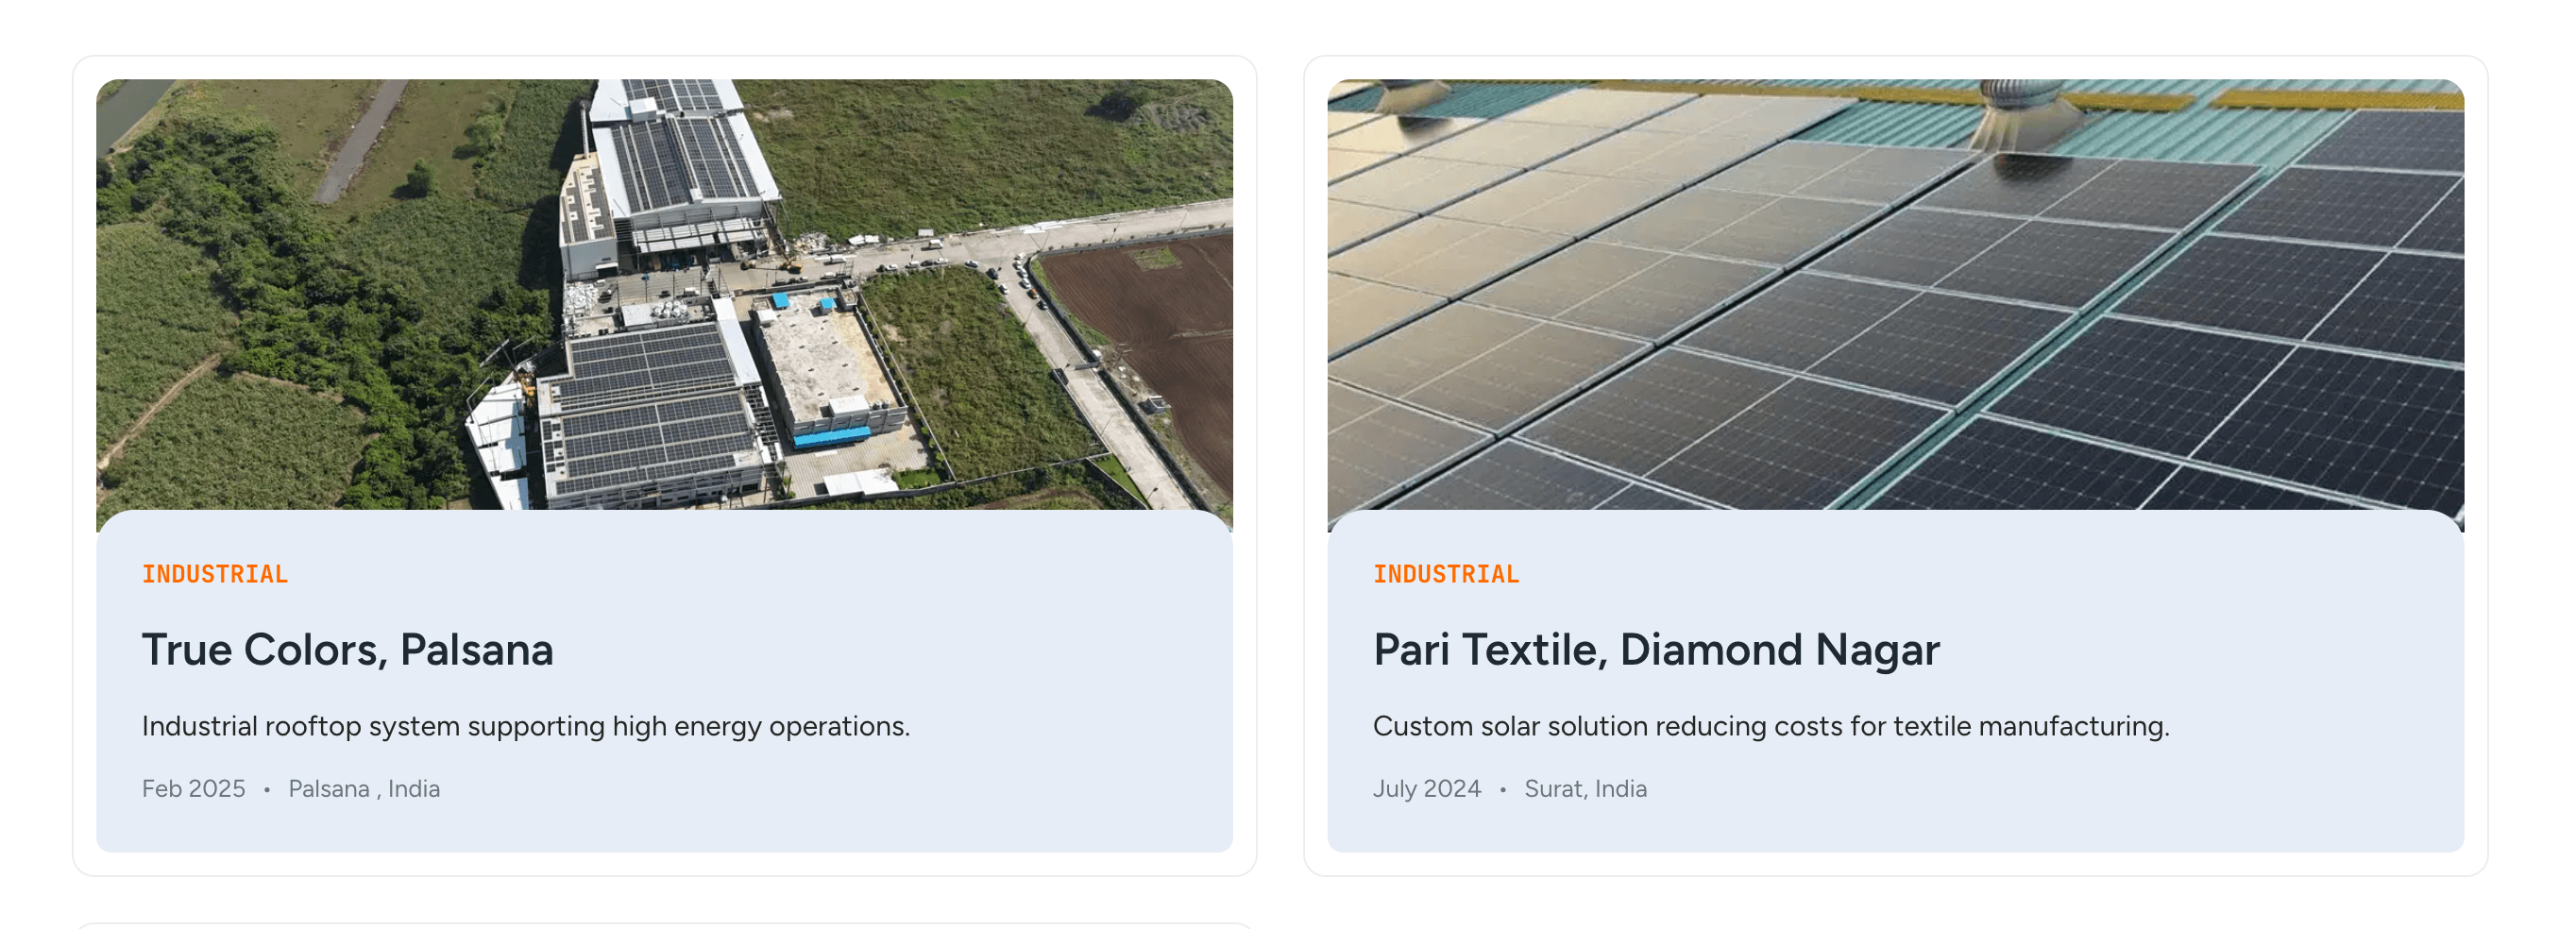Select the INDUSTRIAL tag above Pari Textile
This screenshot has height=929, width=2576.
coord(1446,574)
